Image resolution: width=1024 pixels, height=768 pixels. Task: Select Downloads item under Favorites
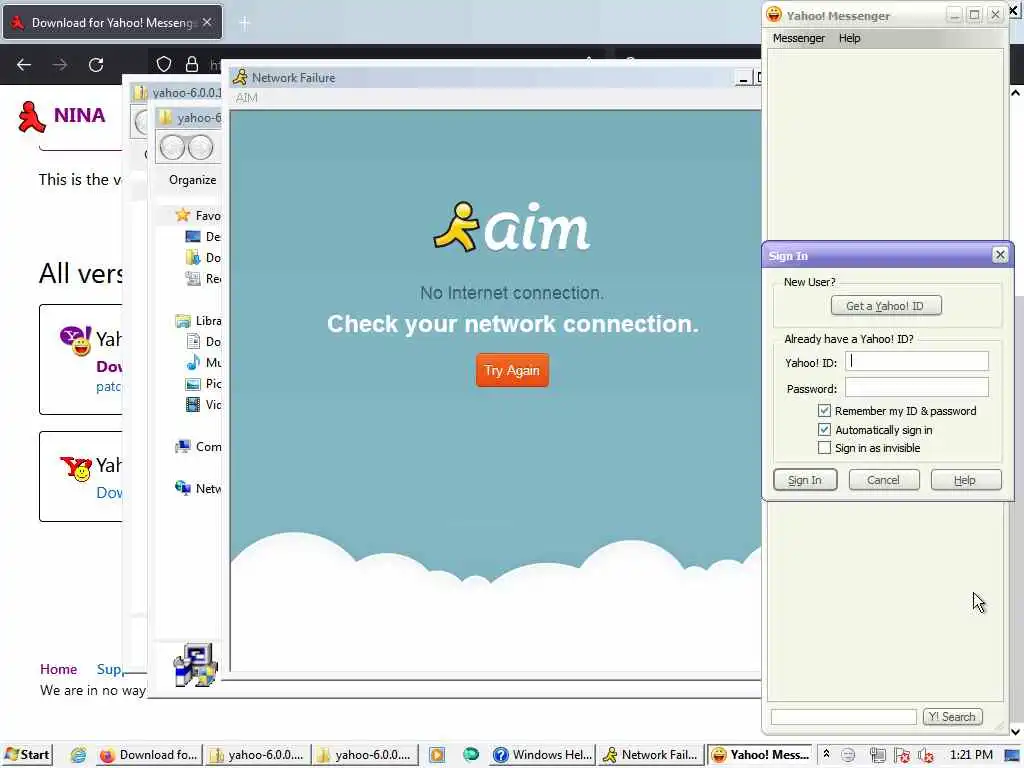(203, 257)
